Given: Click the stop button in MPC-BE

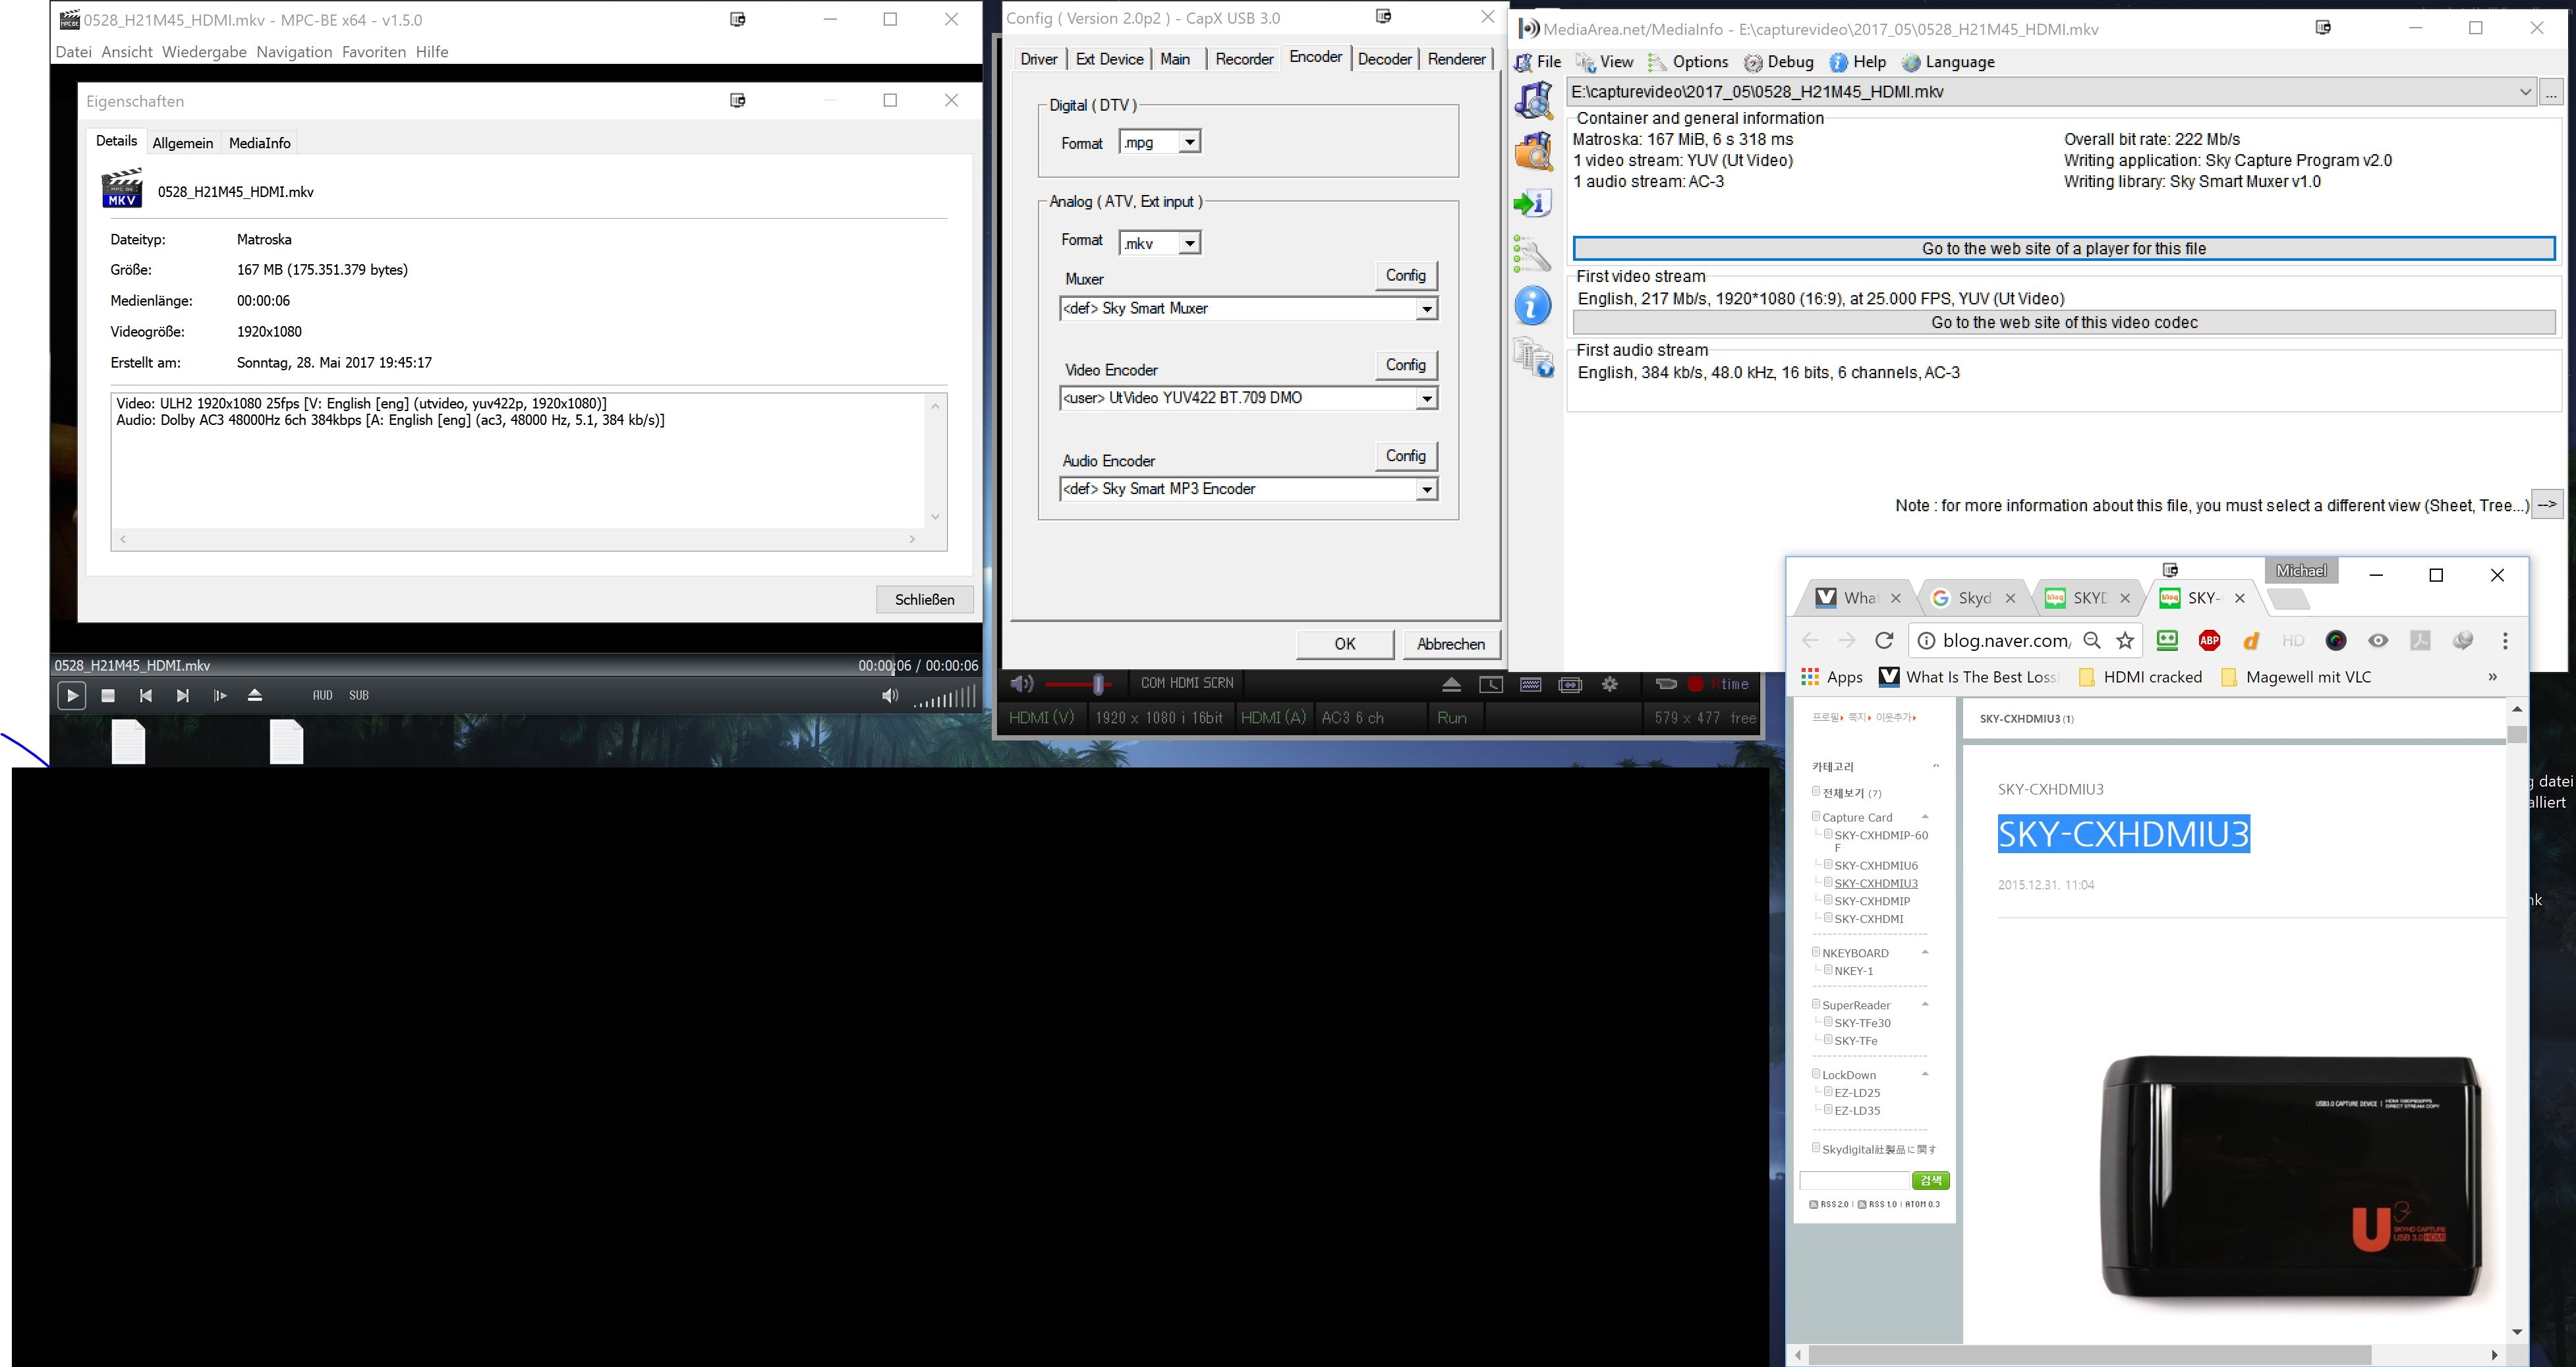Looking at the screenshot, I should pos(107,694).
